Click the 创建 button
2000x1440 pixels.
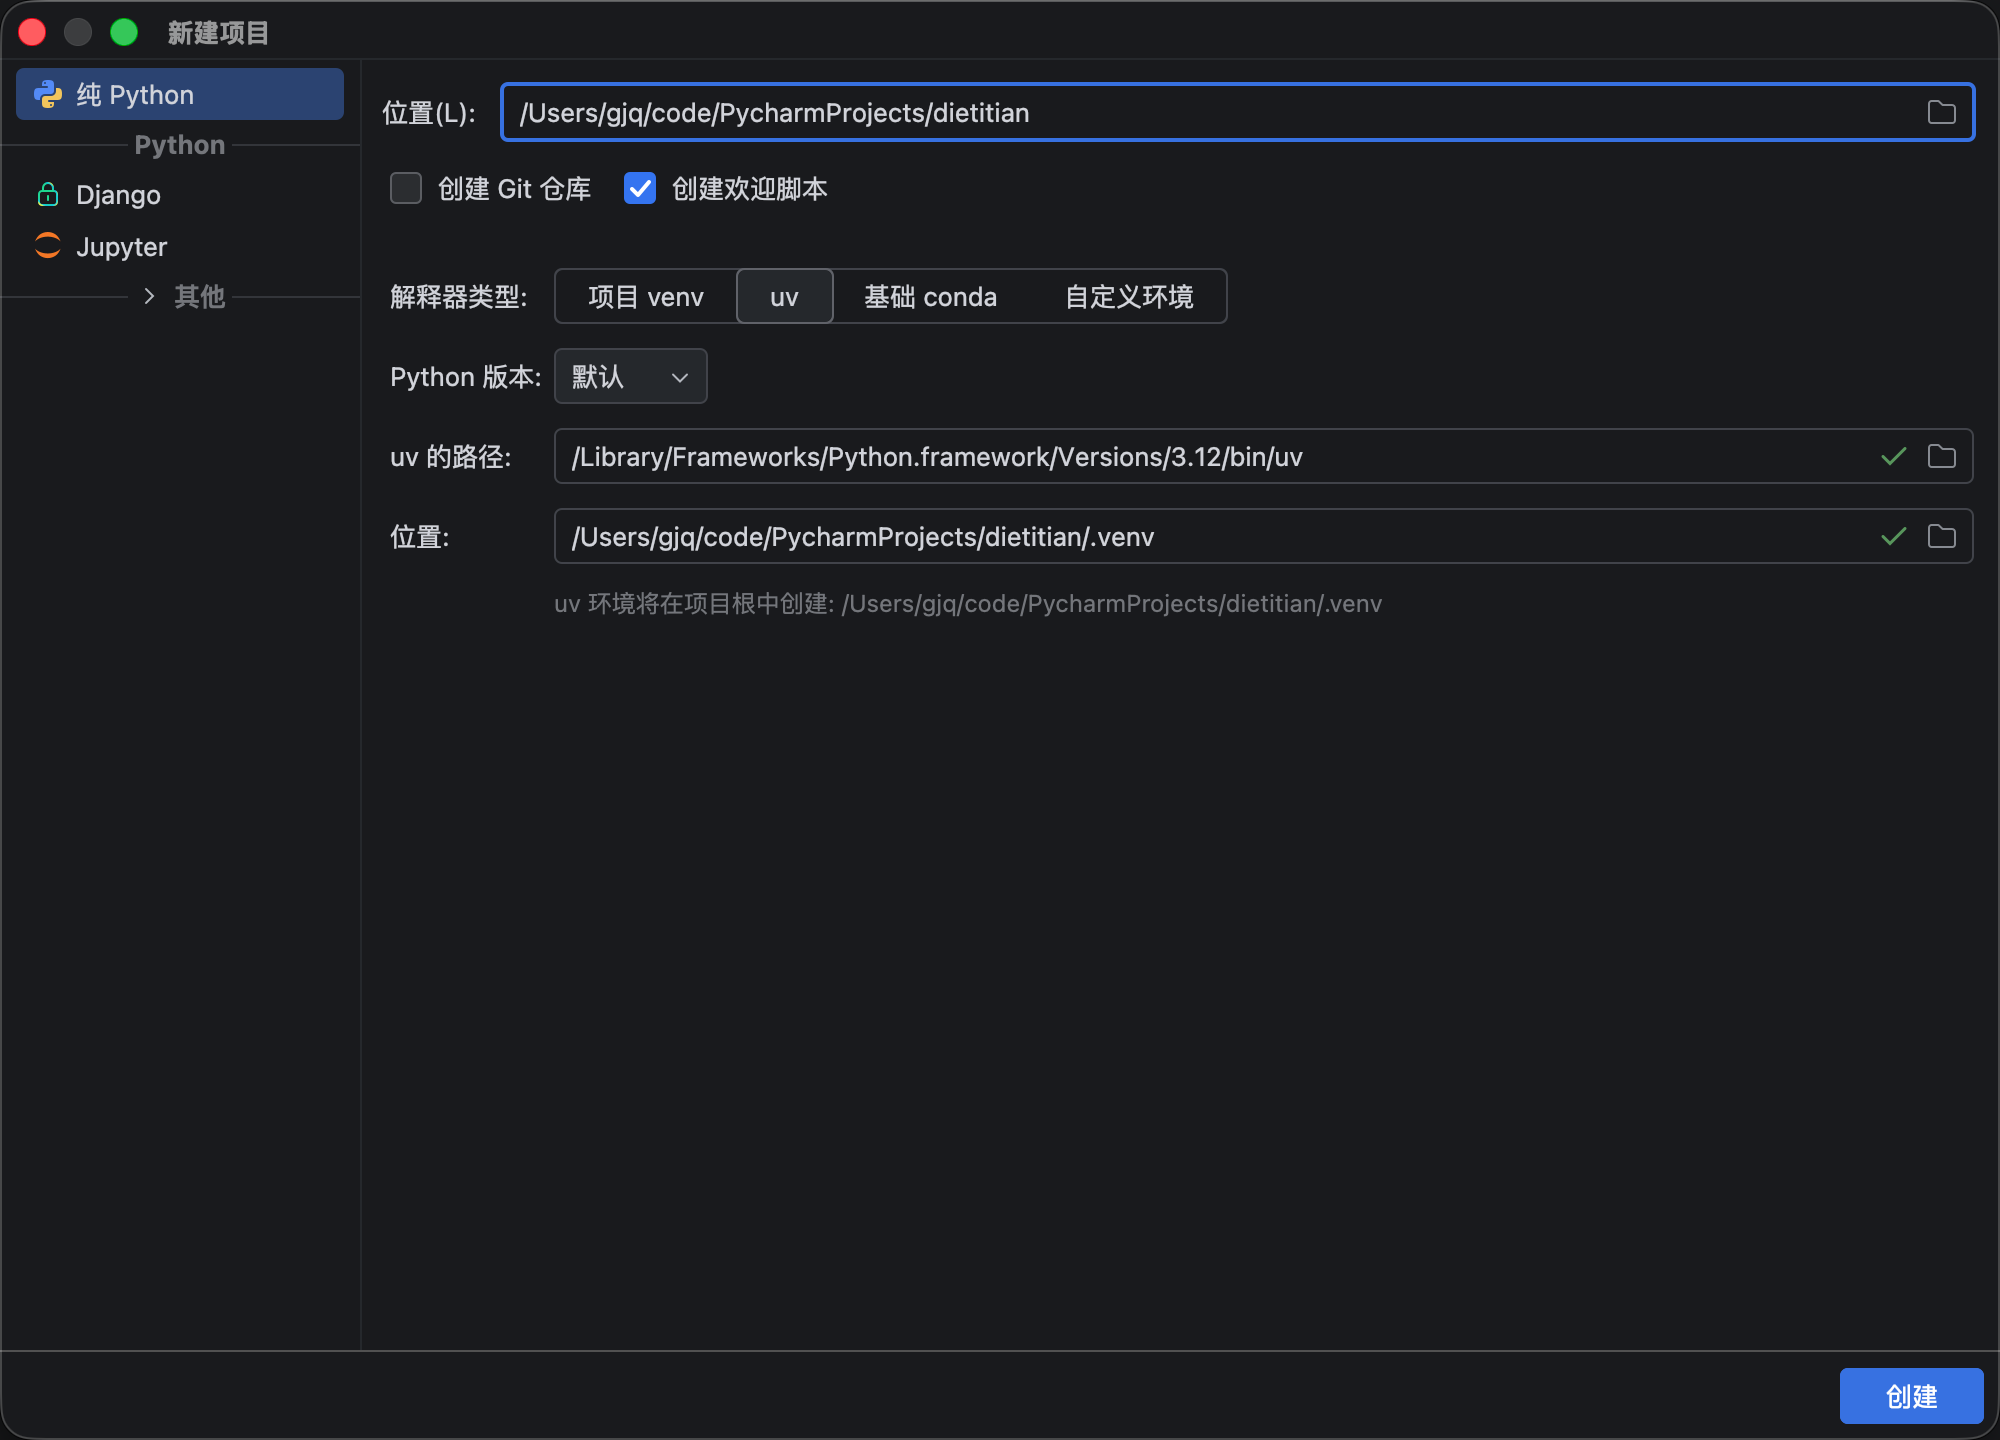[x=1912, y=1396]
